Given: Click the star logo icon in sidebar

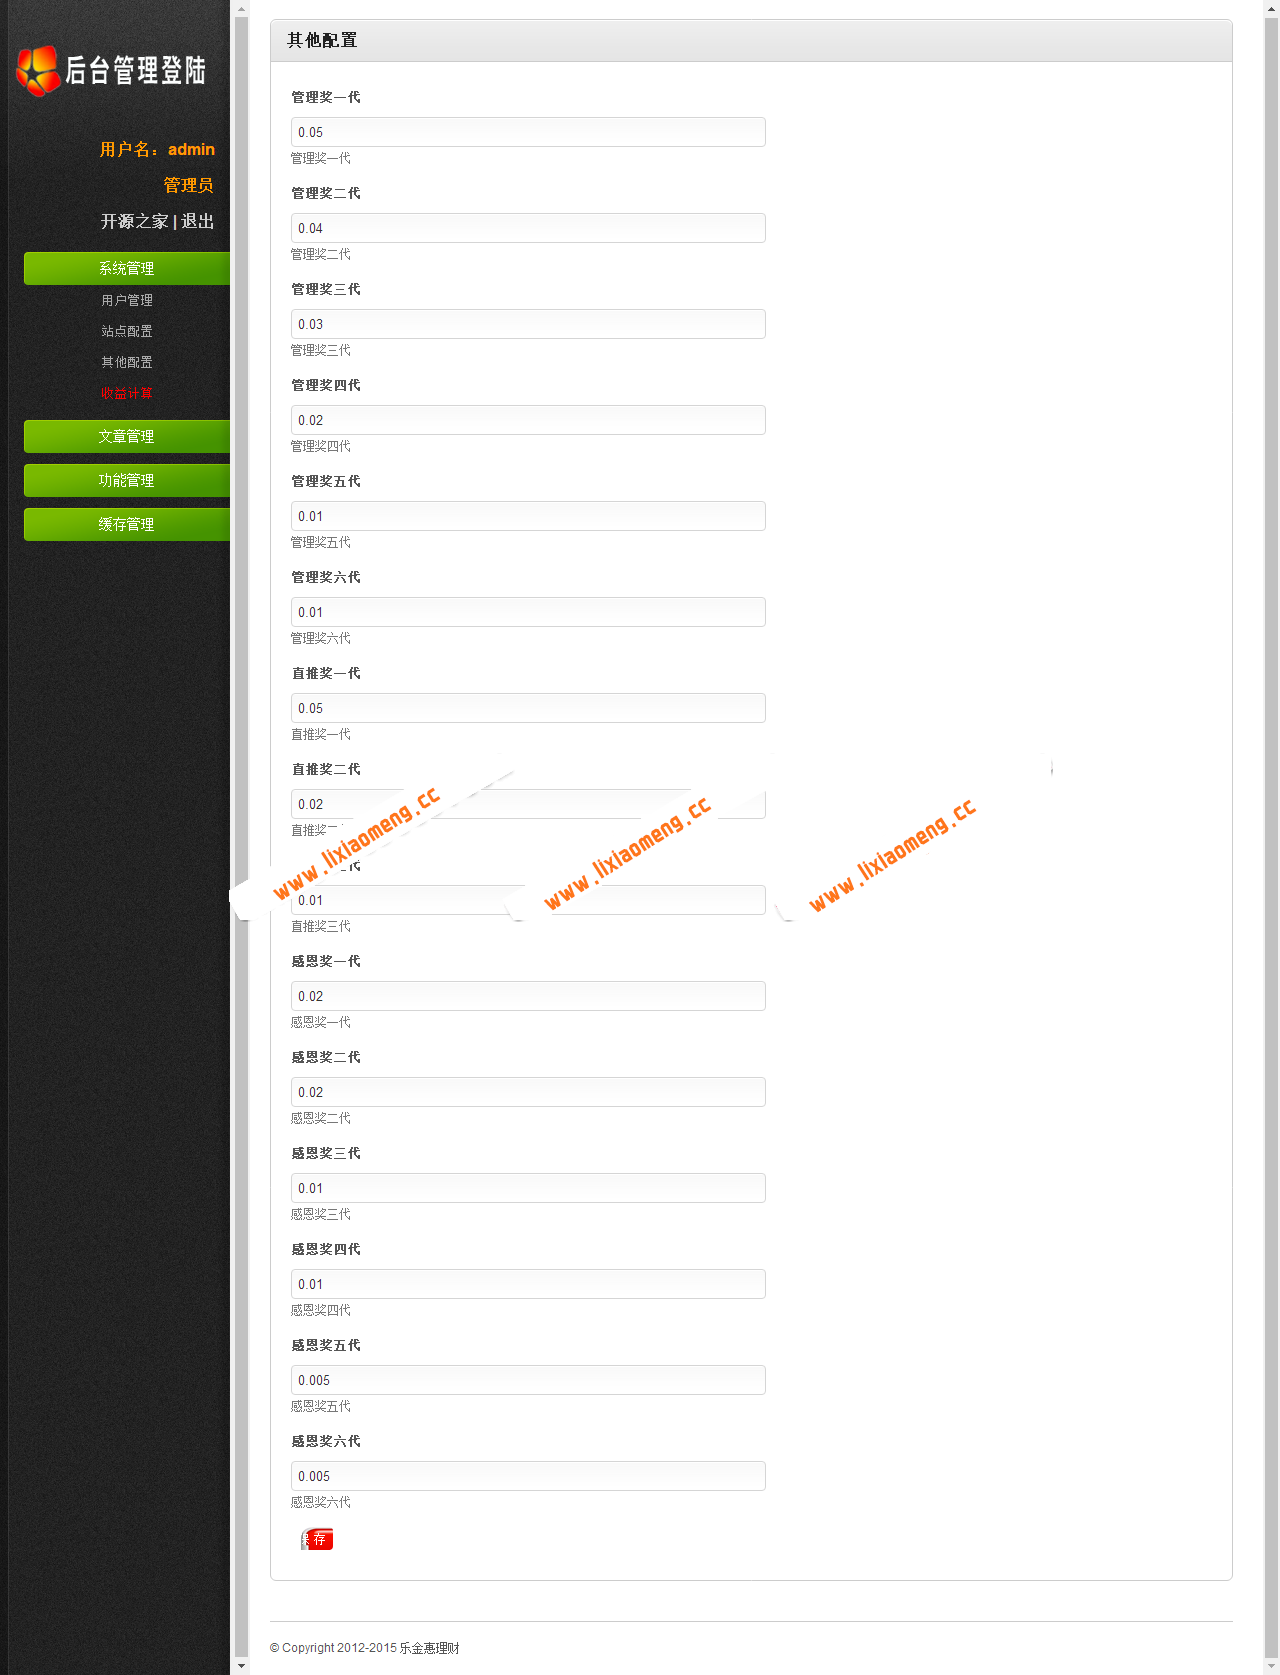Looking at the screenshot, I should tap(39, 71).
